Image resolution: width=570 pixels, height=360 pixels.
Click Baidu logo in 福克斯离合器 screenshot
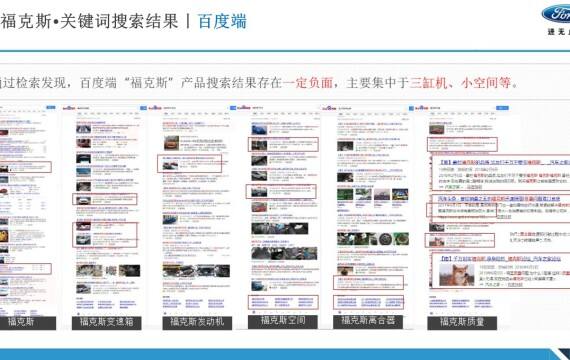330,108
